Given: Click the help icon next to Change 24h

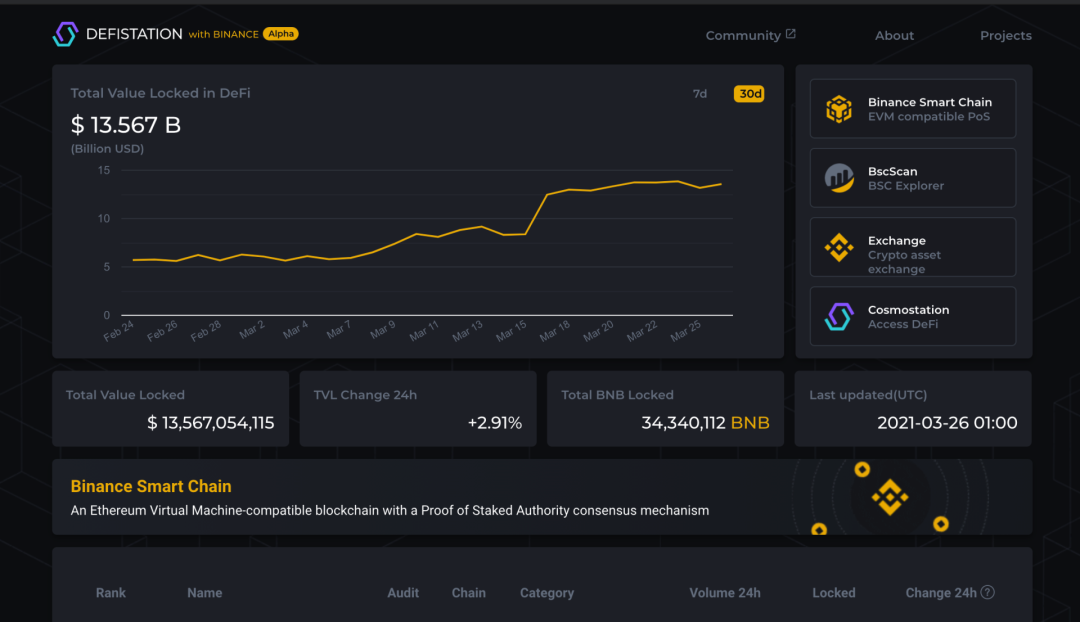Looking at the screenshot, I should tap(987, 592).
